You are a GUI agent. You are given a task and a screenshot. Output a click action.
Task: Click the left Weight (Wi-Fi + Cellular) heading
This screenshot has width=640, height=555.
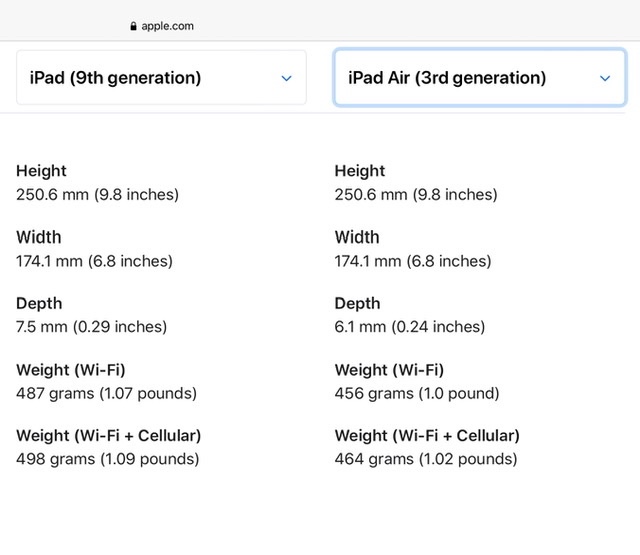tap(108, 435)
